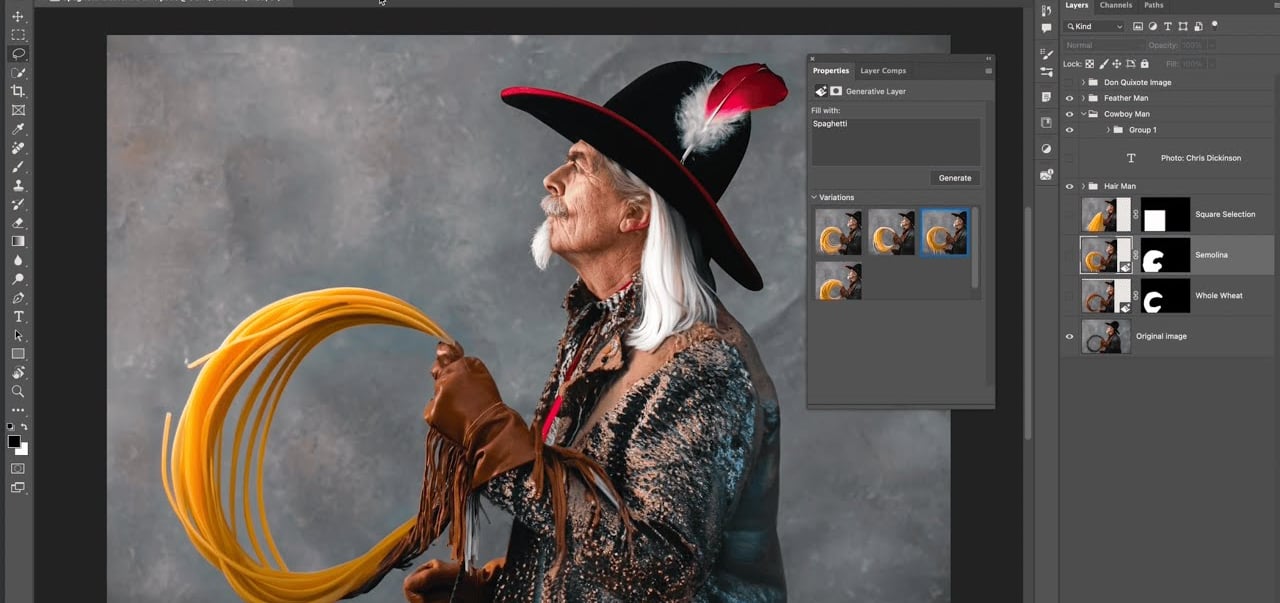Select the Lasso tool
The height and width of the screenshot is (603, 1280).
(x=18, y=54)
